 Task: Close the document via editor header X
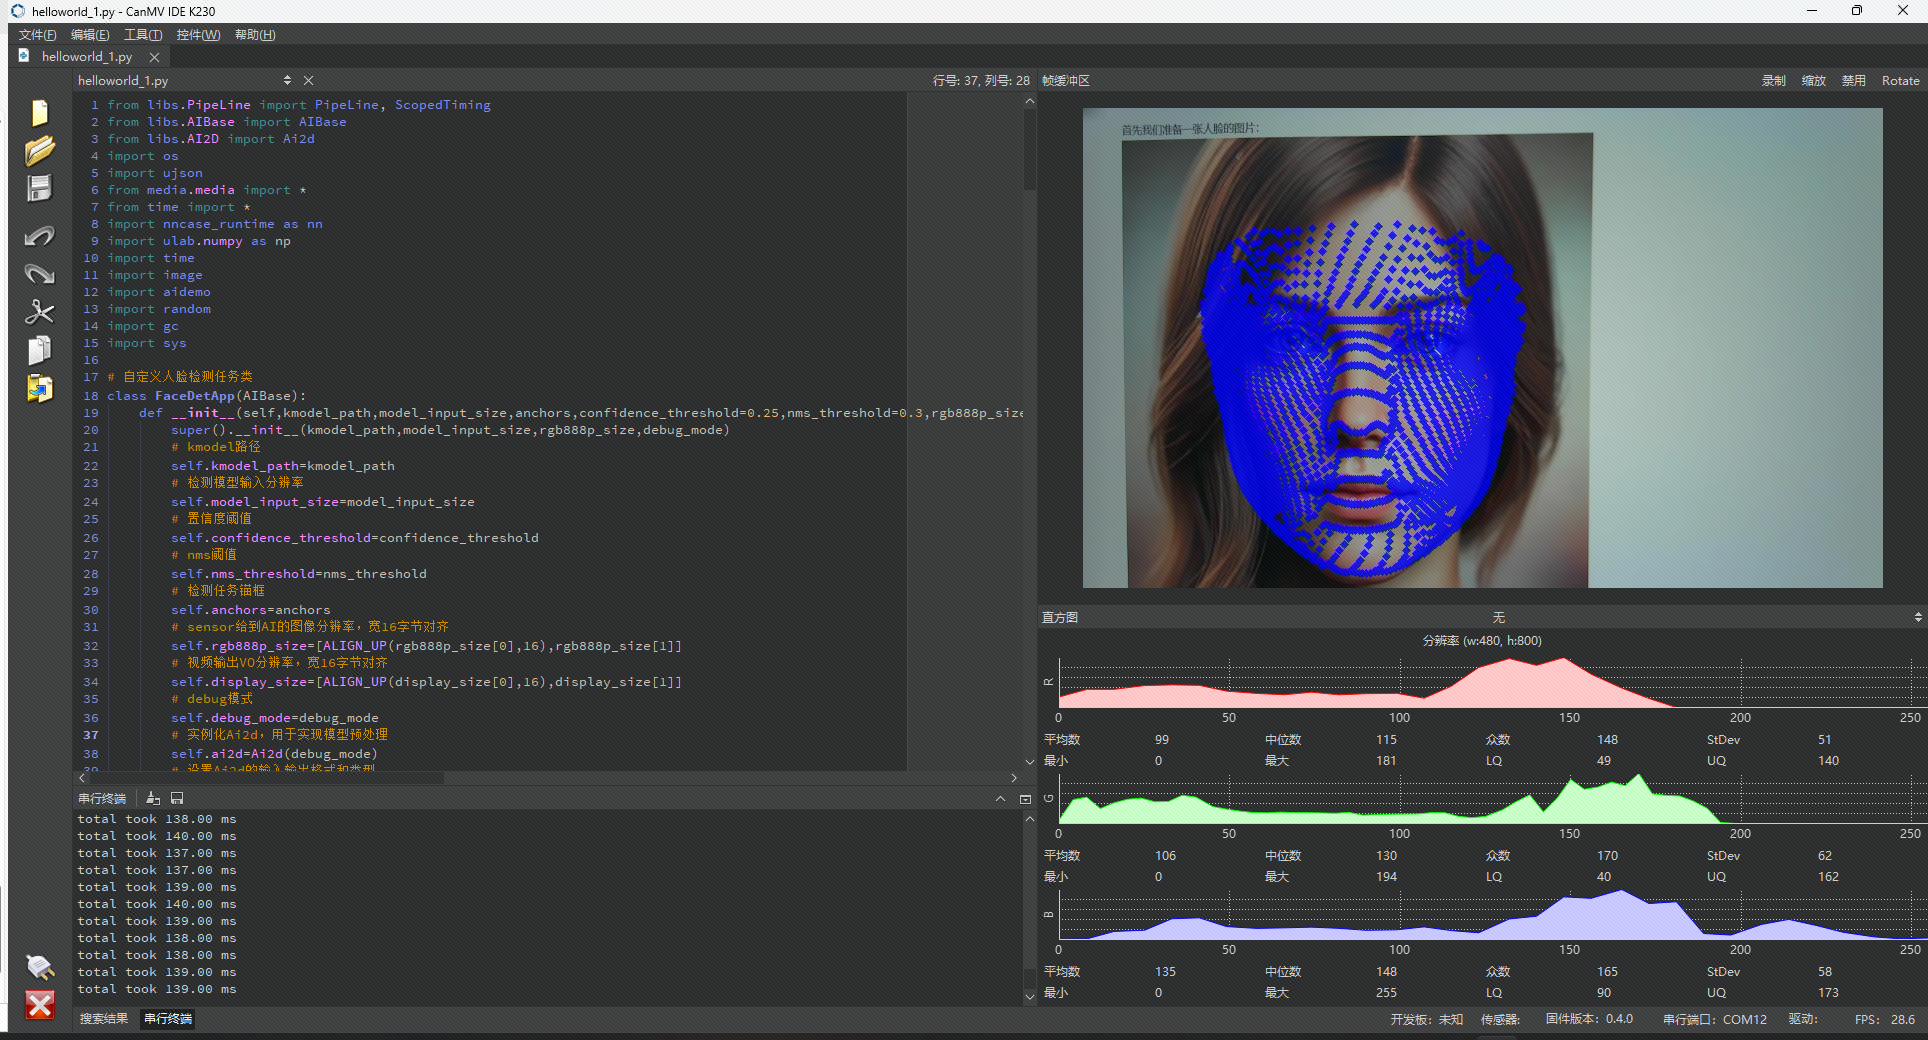(x=308, y=80)
